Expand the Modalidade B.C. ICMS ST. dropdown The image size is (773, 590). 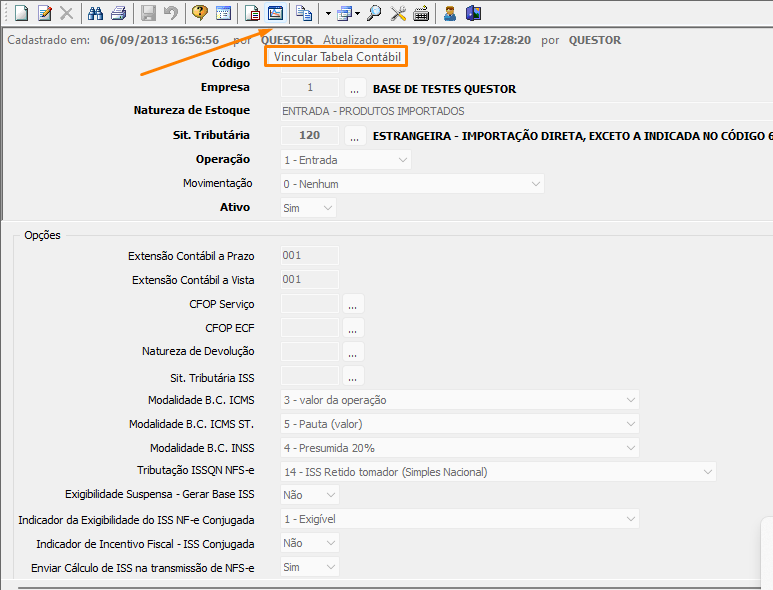point(631,424)
